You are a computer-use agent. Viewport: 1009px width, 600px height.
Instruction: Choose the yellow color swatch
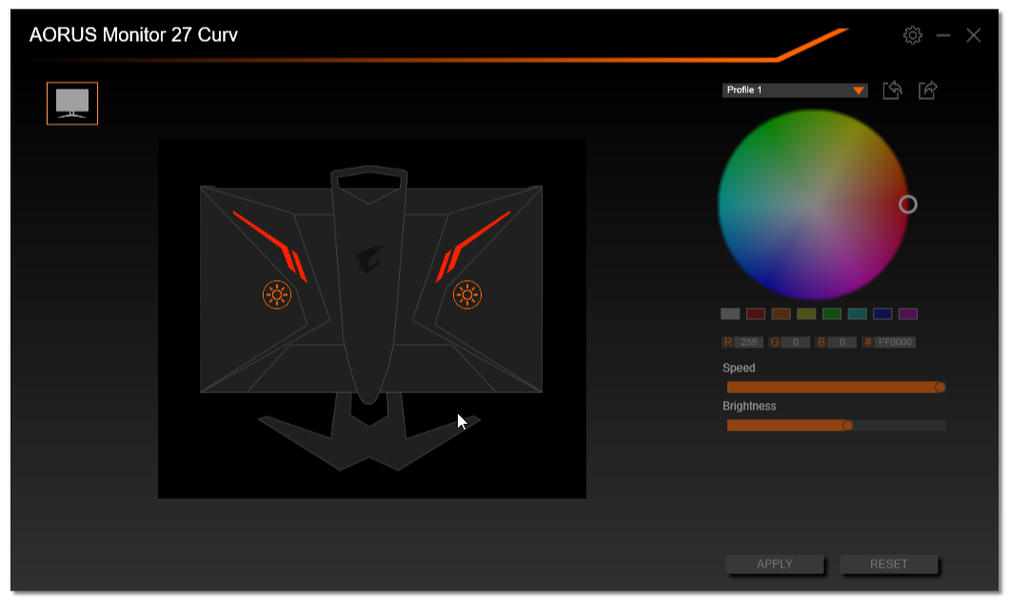[806, 314]
